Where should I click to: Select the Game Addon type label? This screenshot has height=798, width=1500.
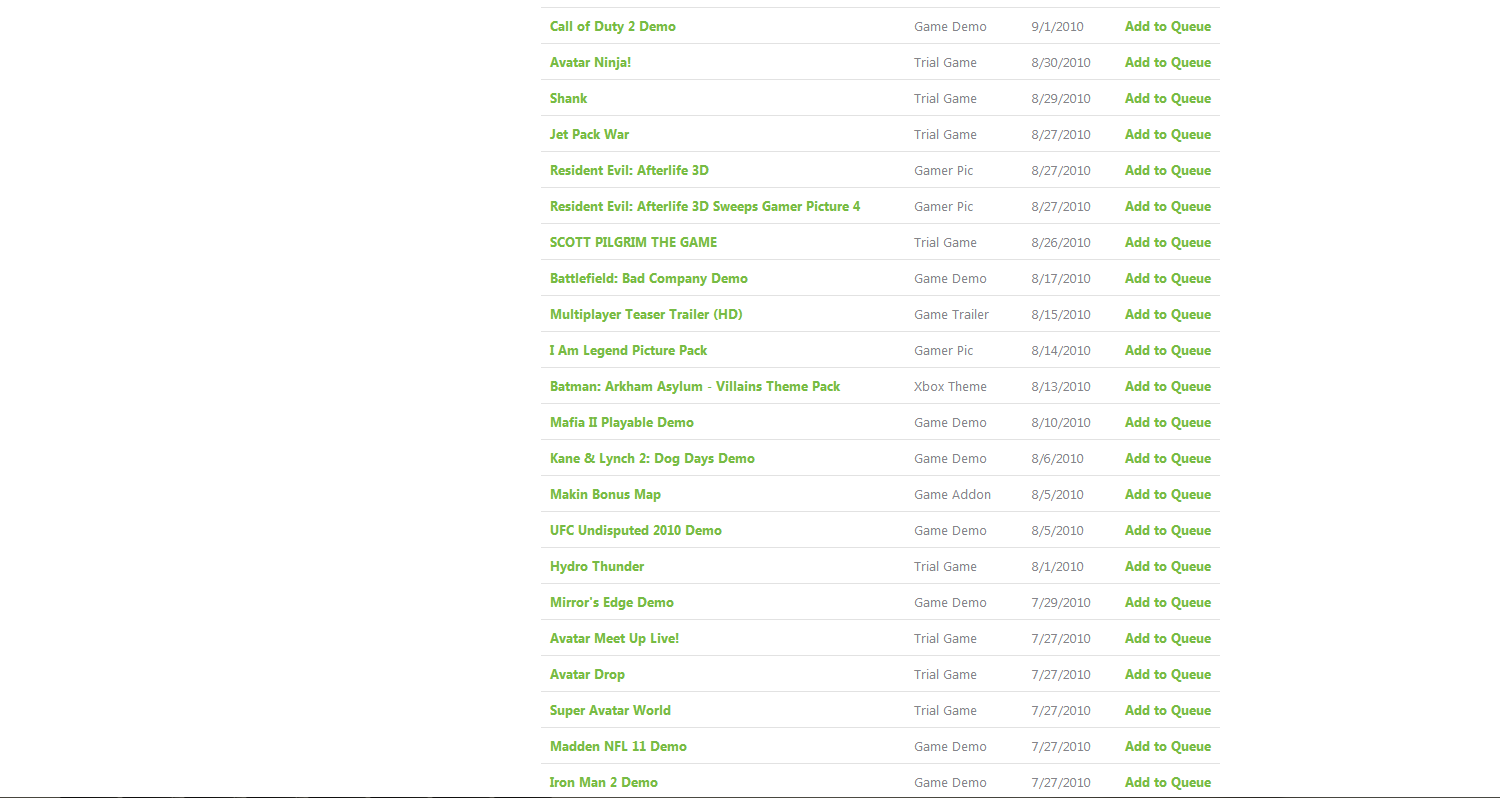click(x=952, y=495)
